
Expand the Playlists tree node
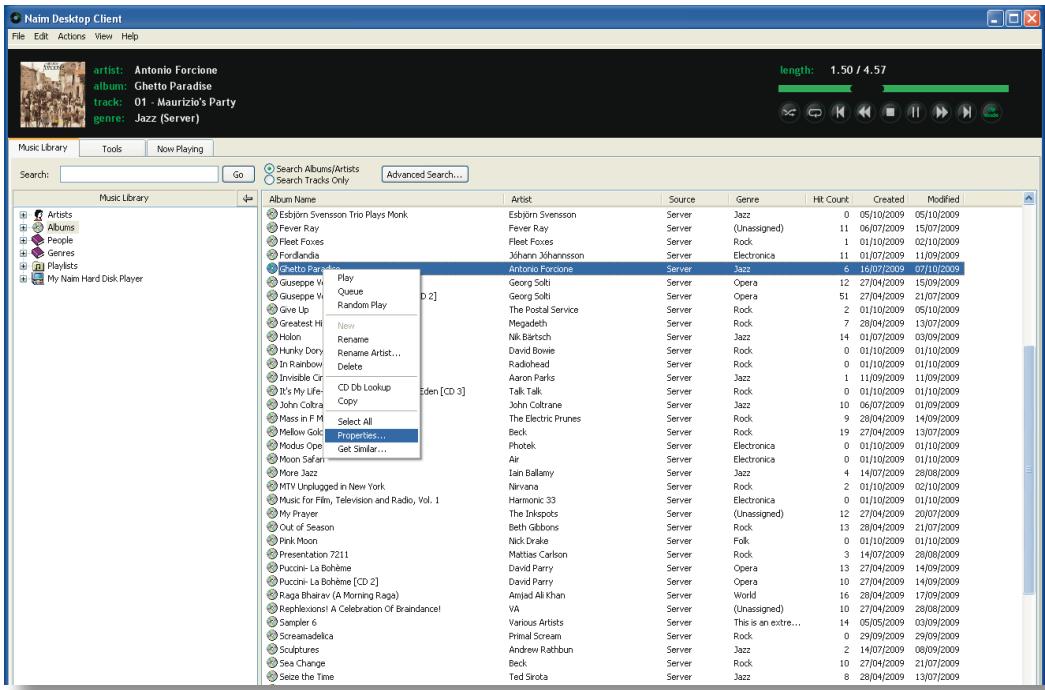coord(23,266)
